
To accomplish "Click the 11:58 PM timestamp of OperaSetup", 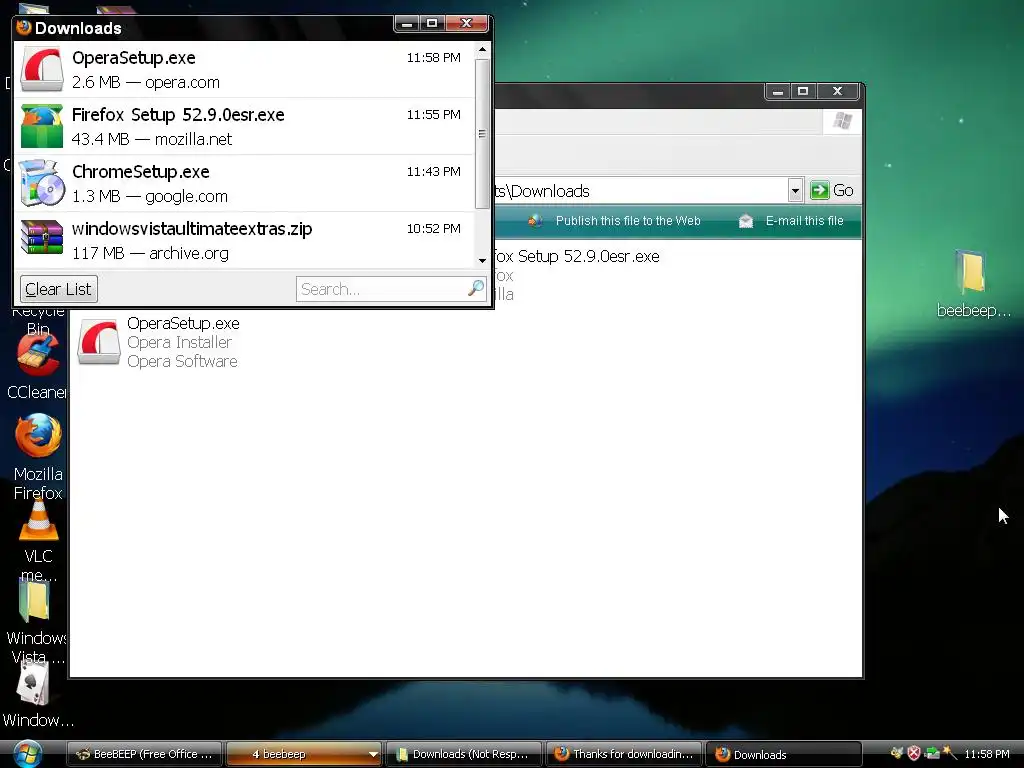I will point(434,57).
